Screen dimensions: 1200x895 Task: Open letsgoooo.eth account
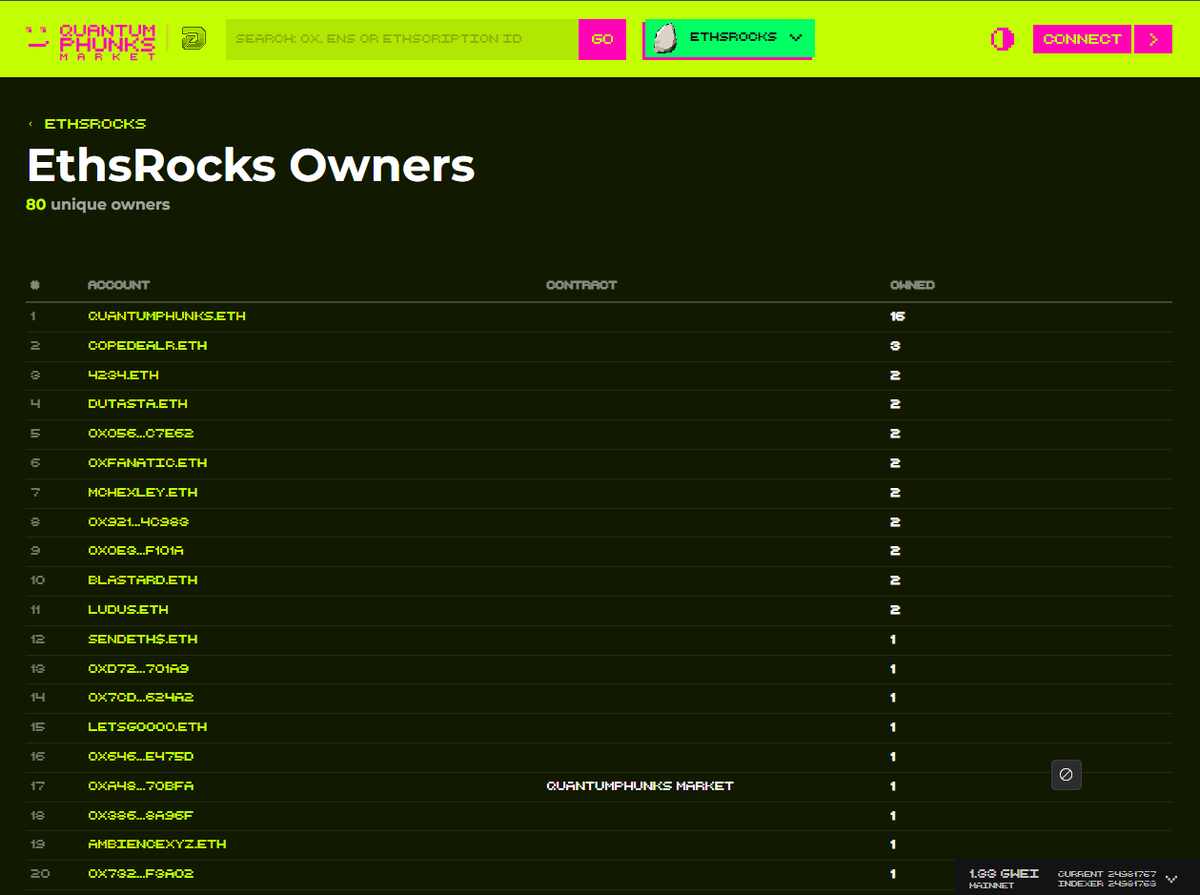pos(148,727)
